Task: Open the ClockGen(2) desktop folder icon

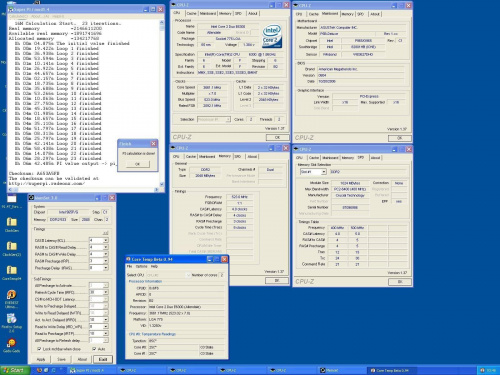Action: pos(12,246)
